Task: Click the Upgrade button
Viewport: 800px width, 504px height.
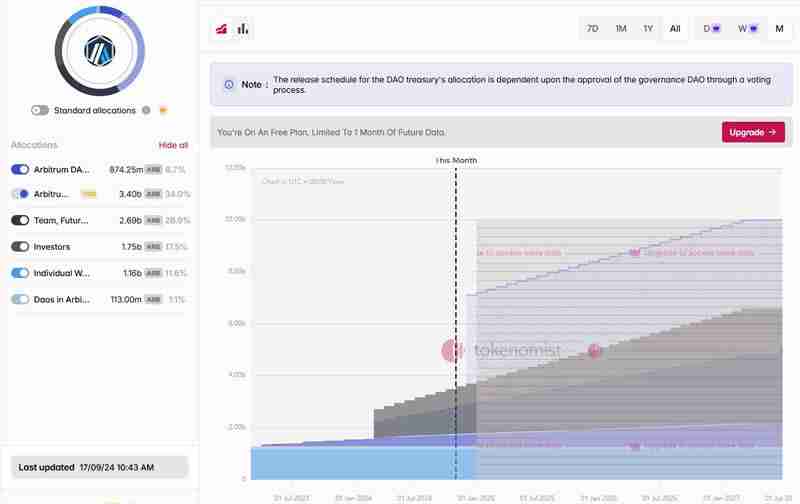Action: [752, 132]
